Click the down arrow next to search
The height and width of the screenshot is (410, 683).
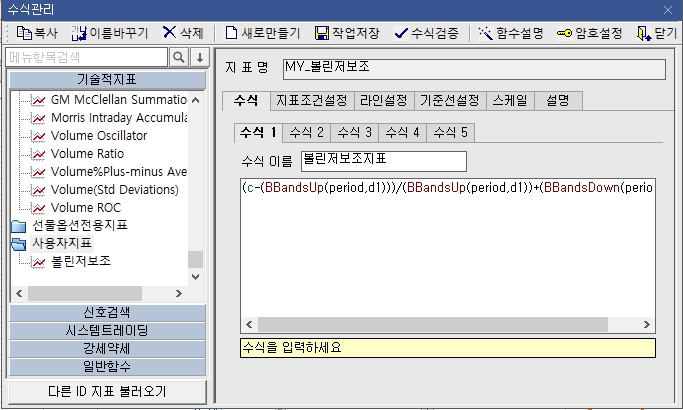coord(199,57)
